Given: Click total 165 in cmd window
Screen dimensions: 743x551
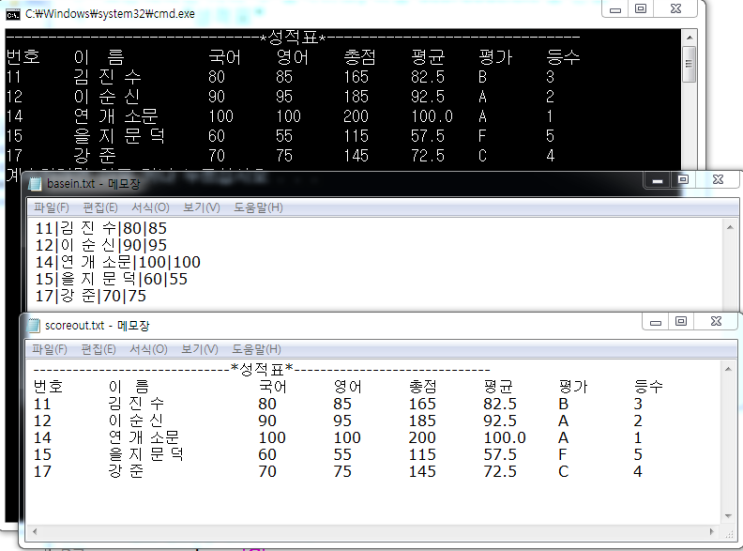Looking at the screenshot, I should pyautogui.click(x=356, y=77).
